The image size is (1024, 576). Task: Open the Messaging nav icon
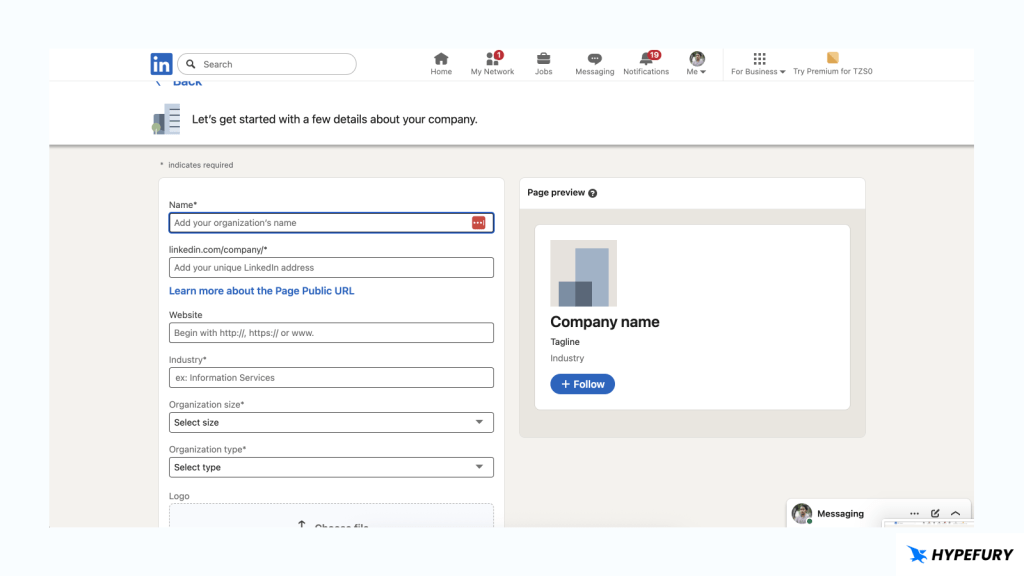coord(595,60)
